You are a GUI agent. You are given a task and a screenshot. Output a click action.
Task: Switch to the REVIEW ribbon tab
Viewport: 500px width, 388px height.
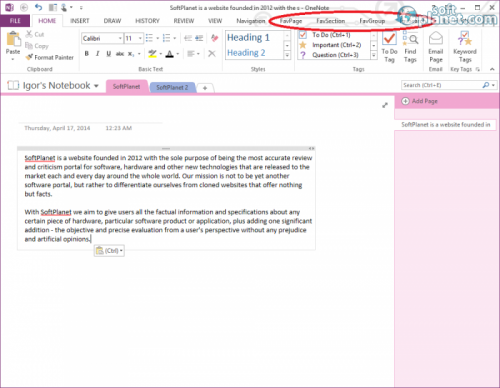click(184, 21)
